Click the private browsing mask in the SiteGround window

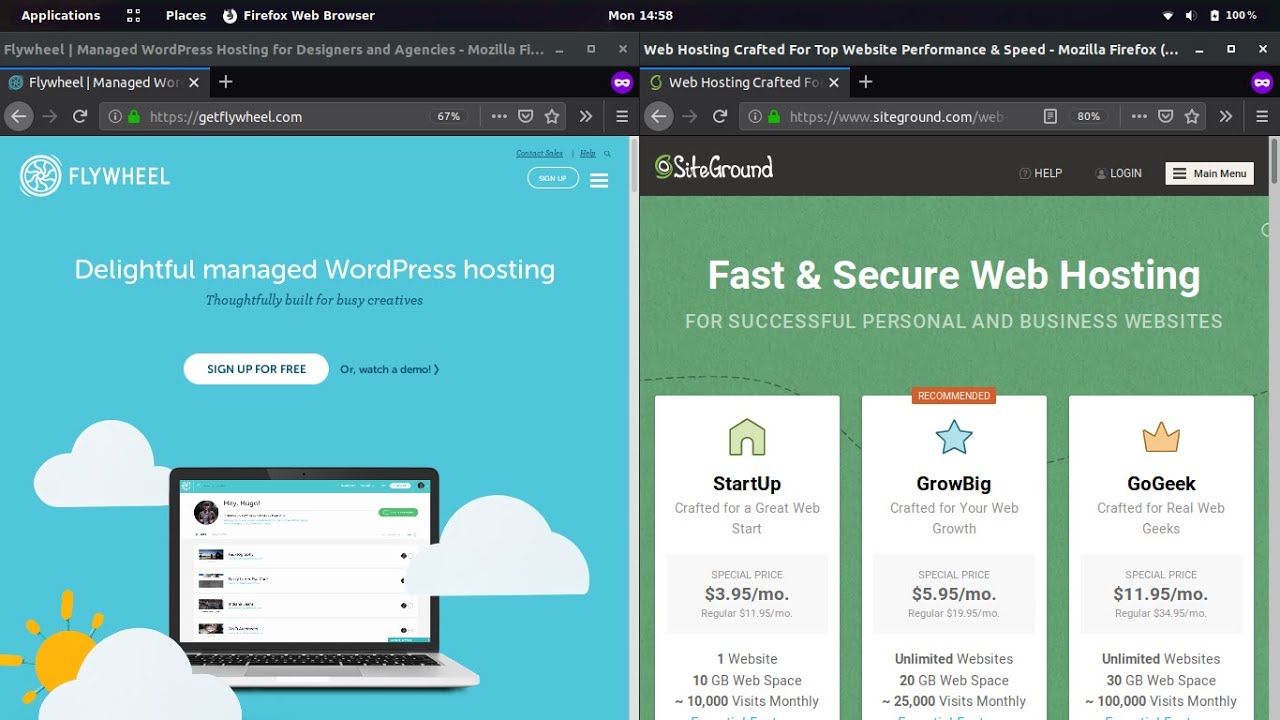point(1262,82)
